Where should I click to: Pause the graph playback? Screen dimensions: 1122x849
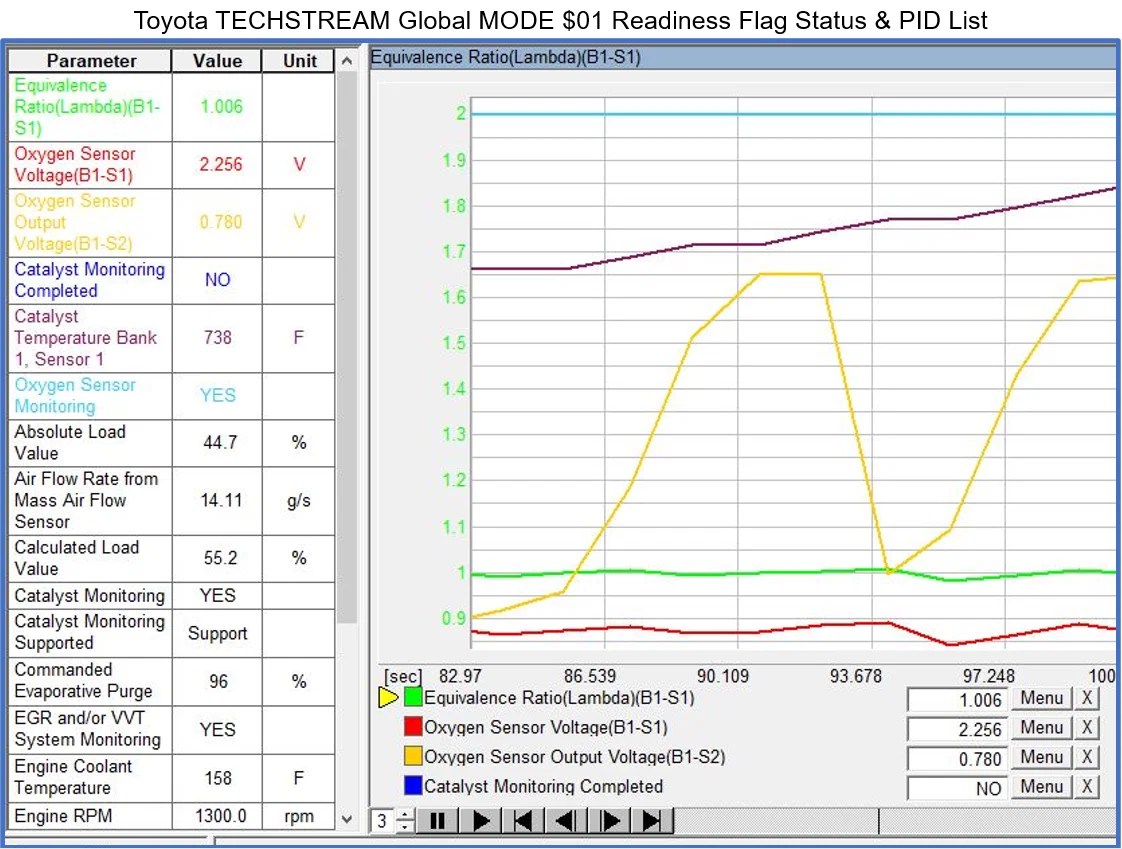coord(437,820)
